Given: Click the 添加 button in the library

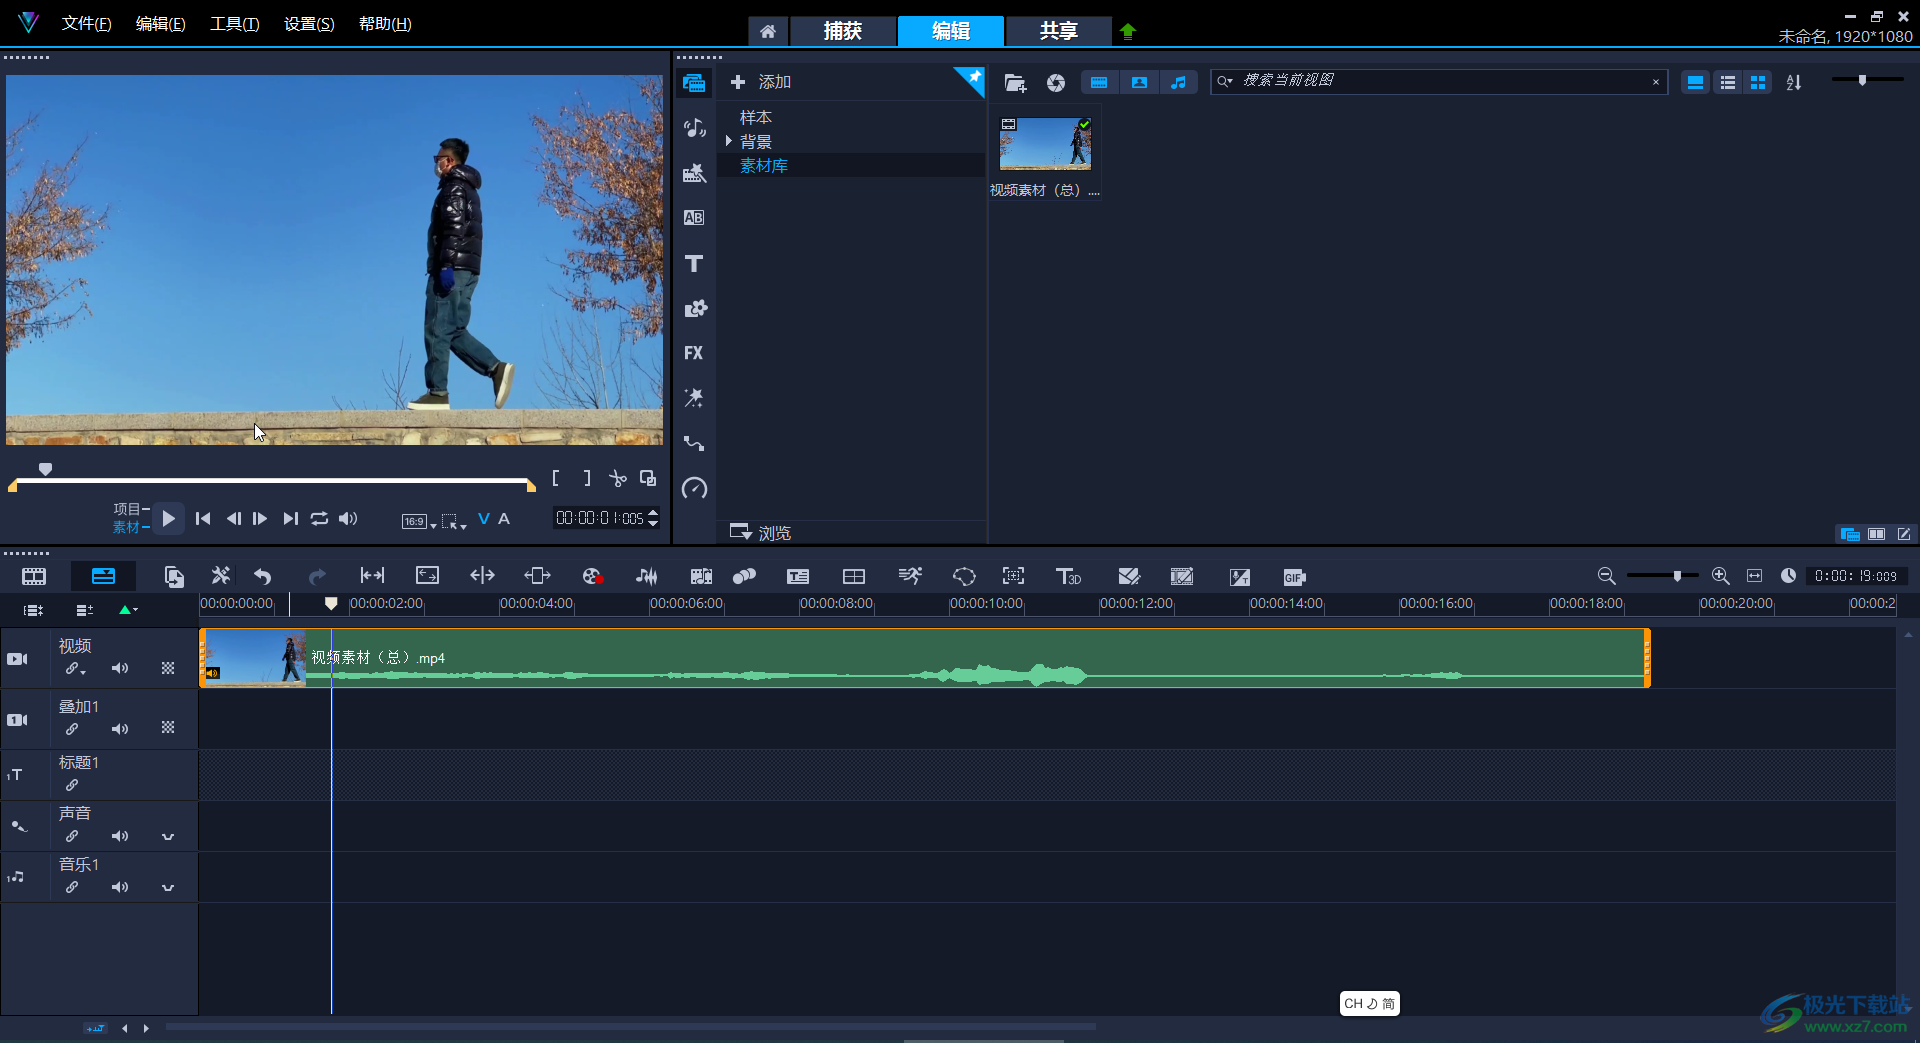Looking at the screenshot, I should pos(761,82).
